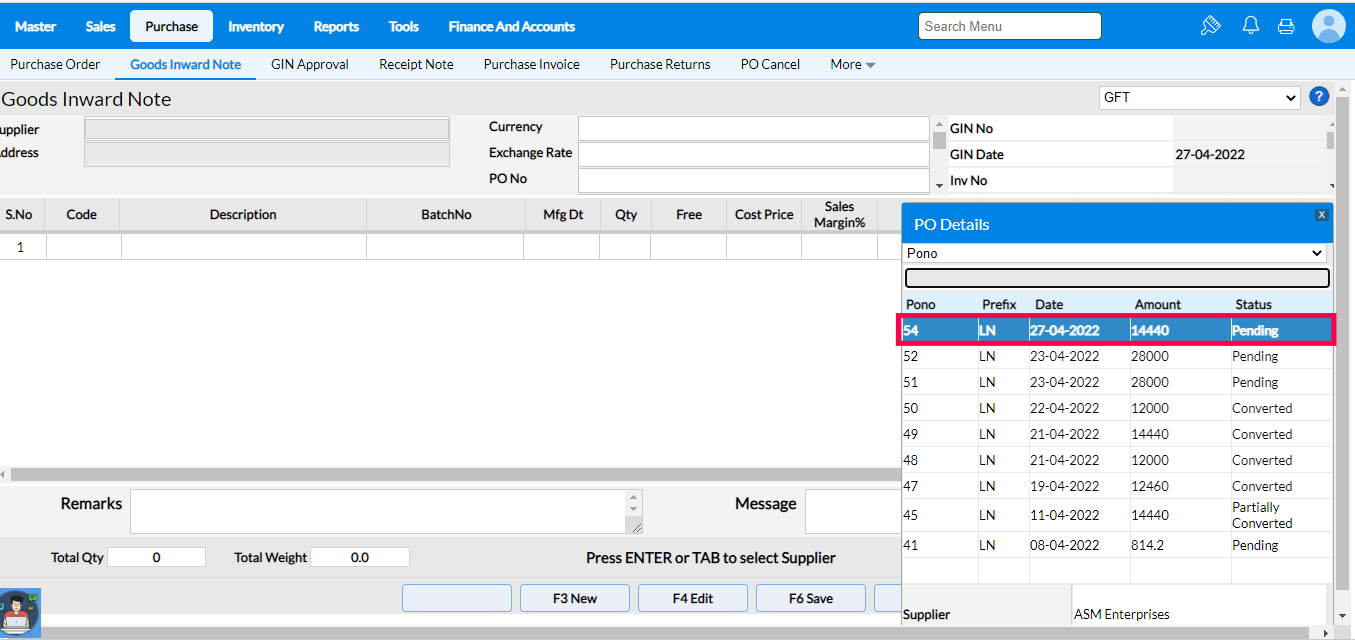Open the user profile avatar
The height and width of the screenshot is (640, 1355).
pos(1329,26)
